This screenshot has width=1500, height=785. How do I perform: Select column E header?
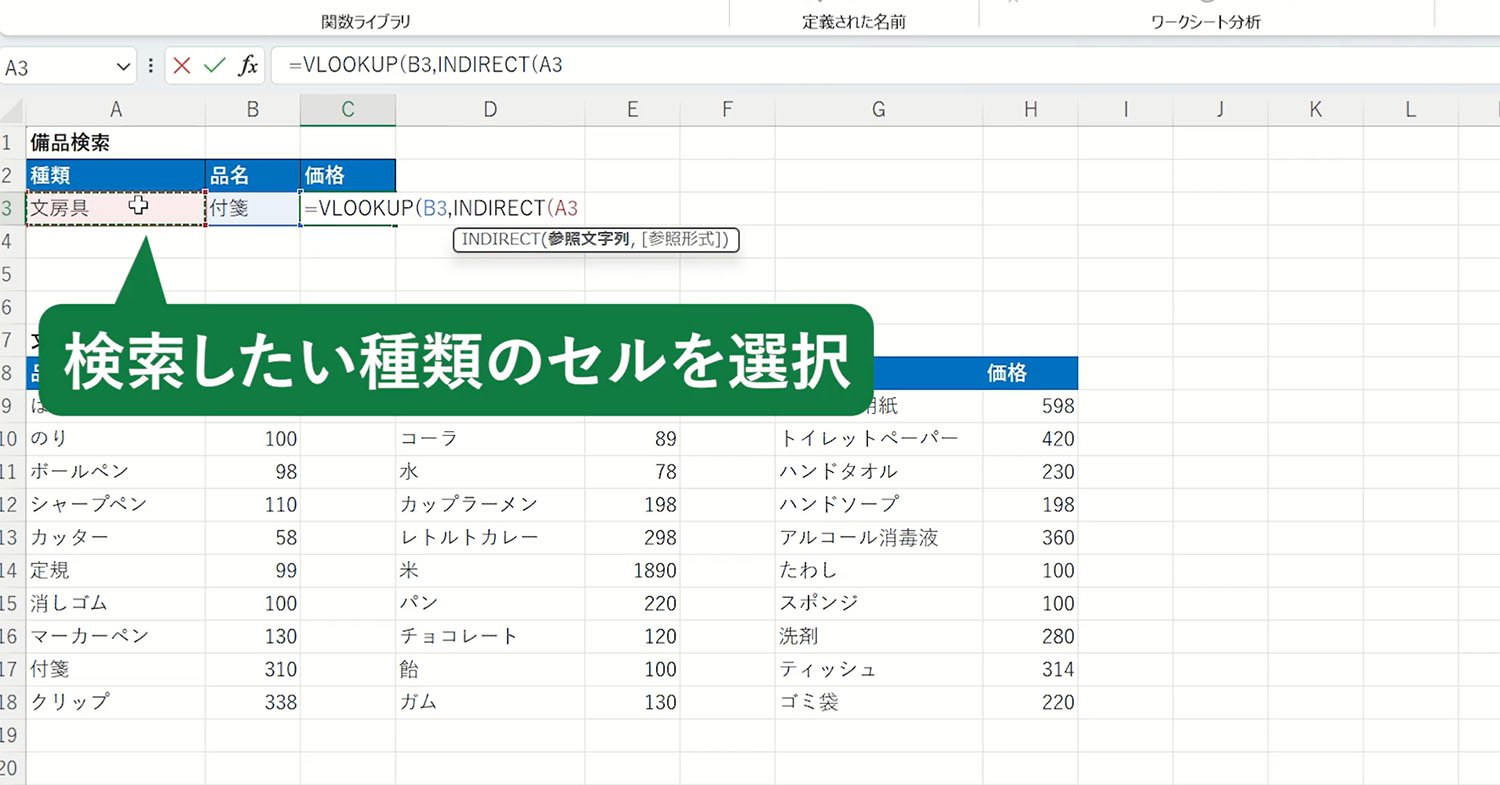(x=632, y=110)
